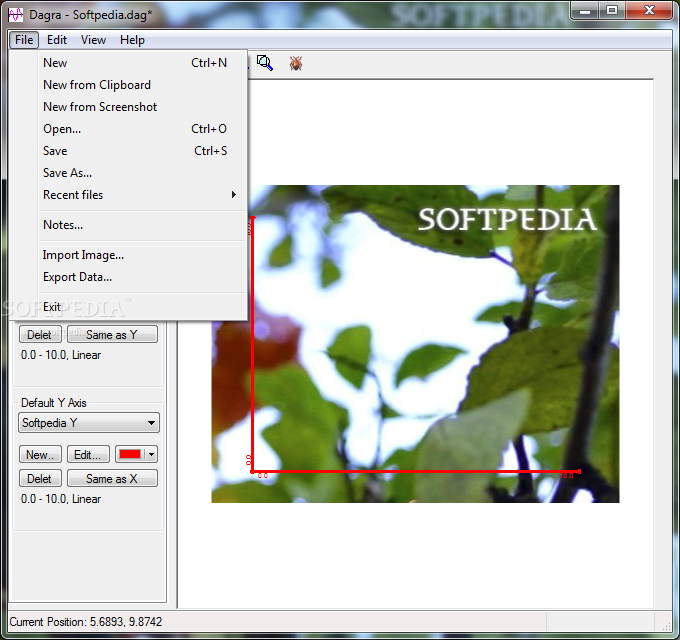This screenshot has width=680, height=640.
Task: Maximize the Dagra window
Action: coord(612,11)
